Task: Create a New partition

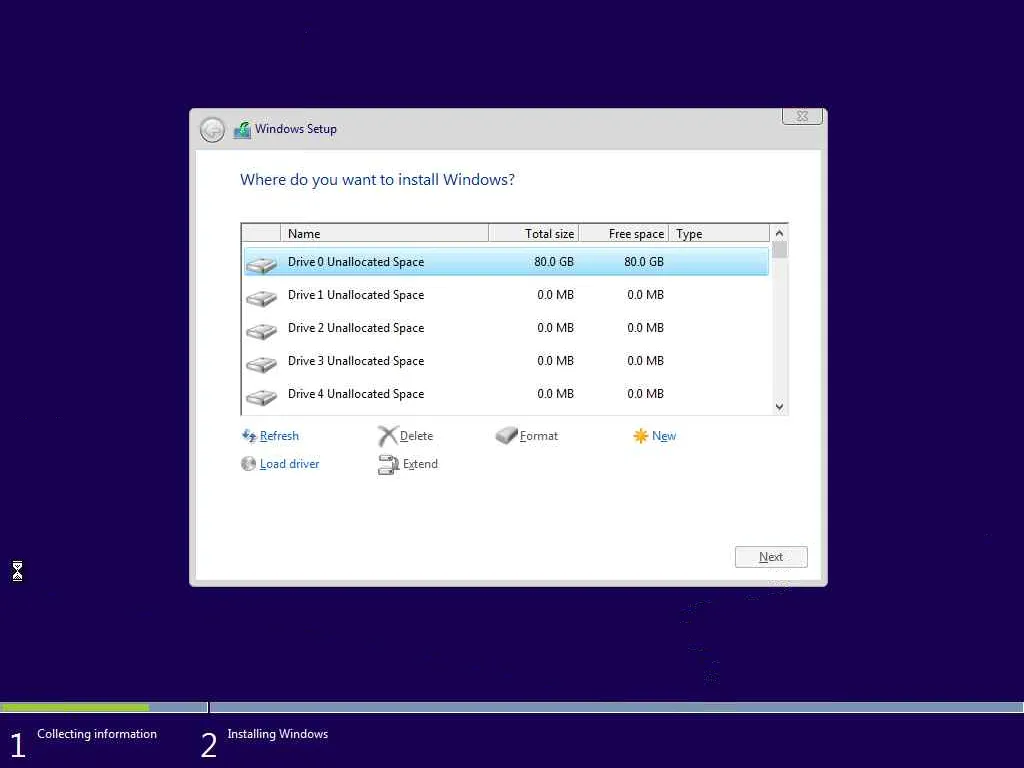Action: 664,436
